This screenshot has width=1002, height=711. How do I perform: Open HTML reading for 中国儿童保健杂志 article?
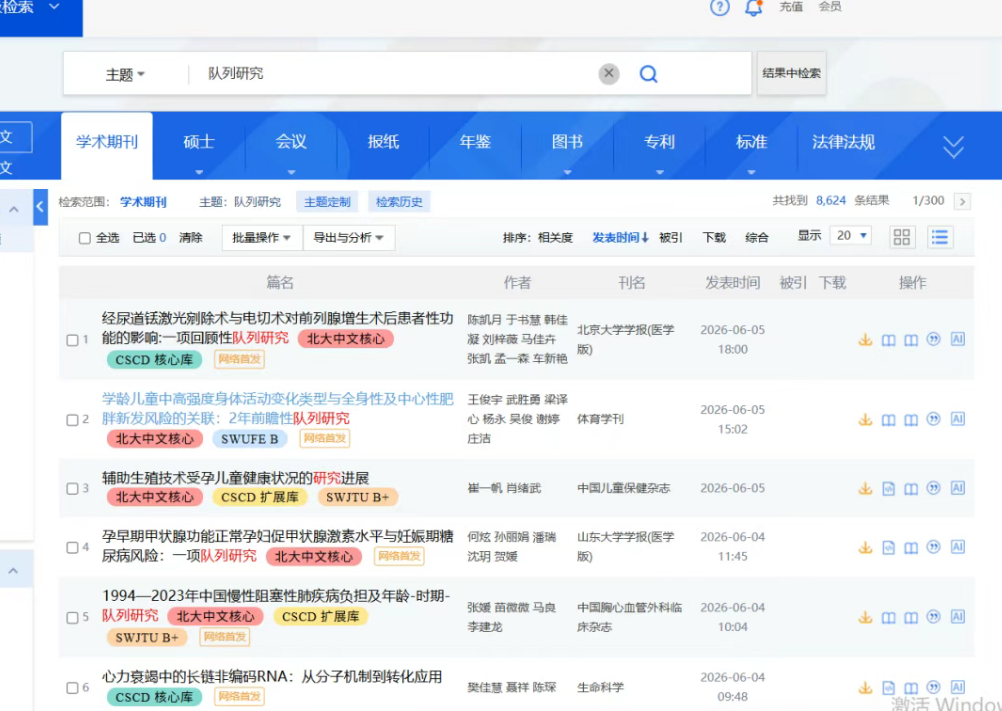(x=888, y=488)
